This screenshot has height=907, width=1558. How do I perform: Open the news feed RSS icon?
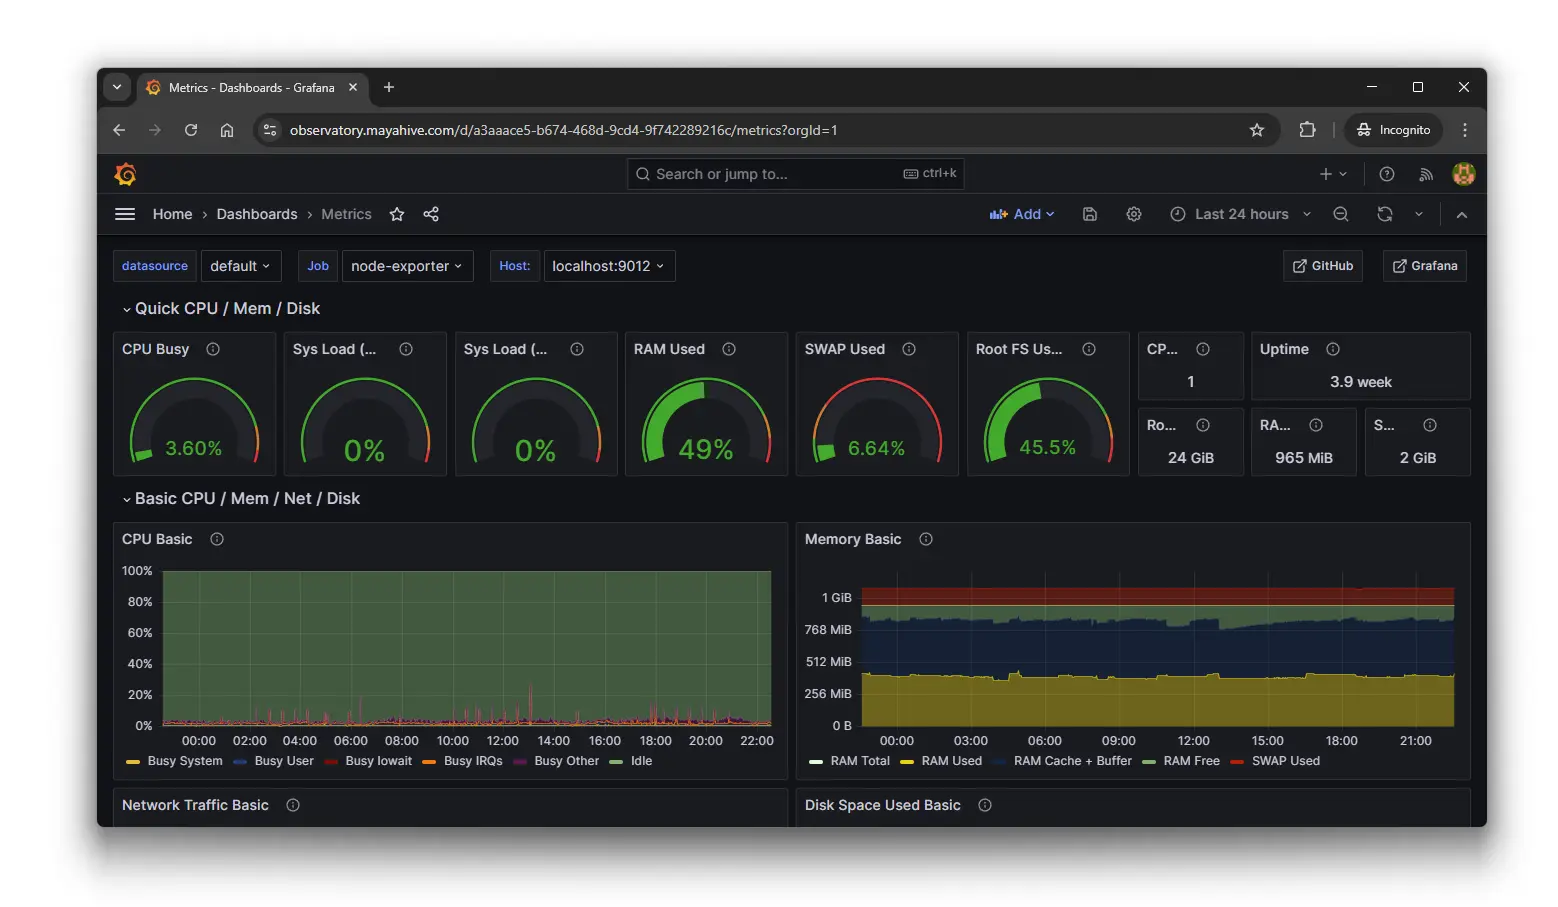(1426, 174)
